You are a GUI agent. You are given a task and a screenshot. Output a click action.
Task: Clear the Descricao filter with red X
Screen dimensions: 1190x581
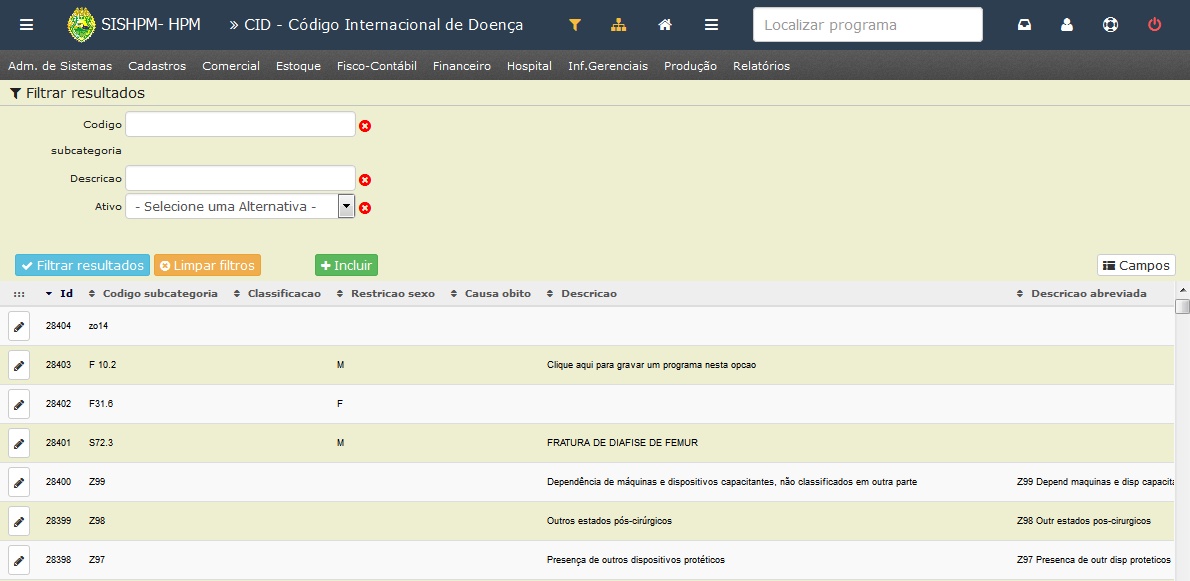pyautogui.click(x=365, y=180)
